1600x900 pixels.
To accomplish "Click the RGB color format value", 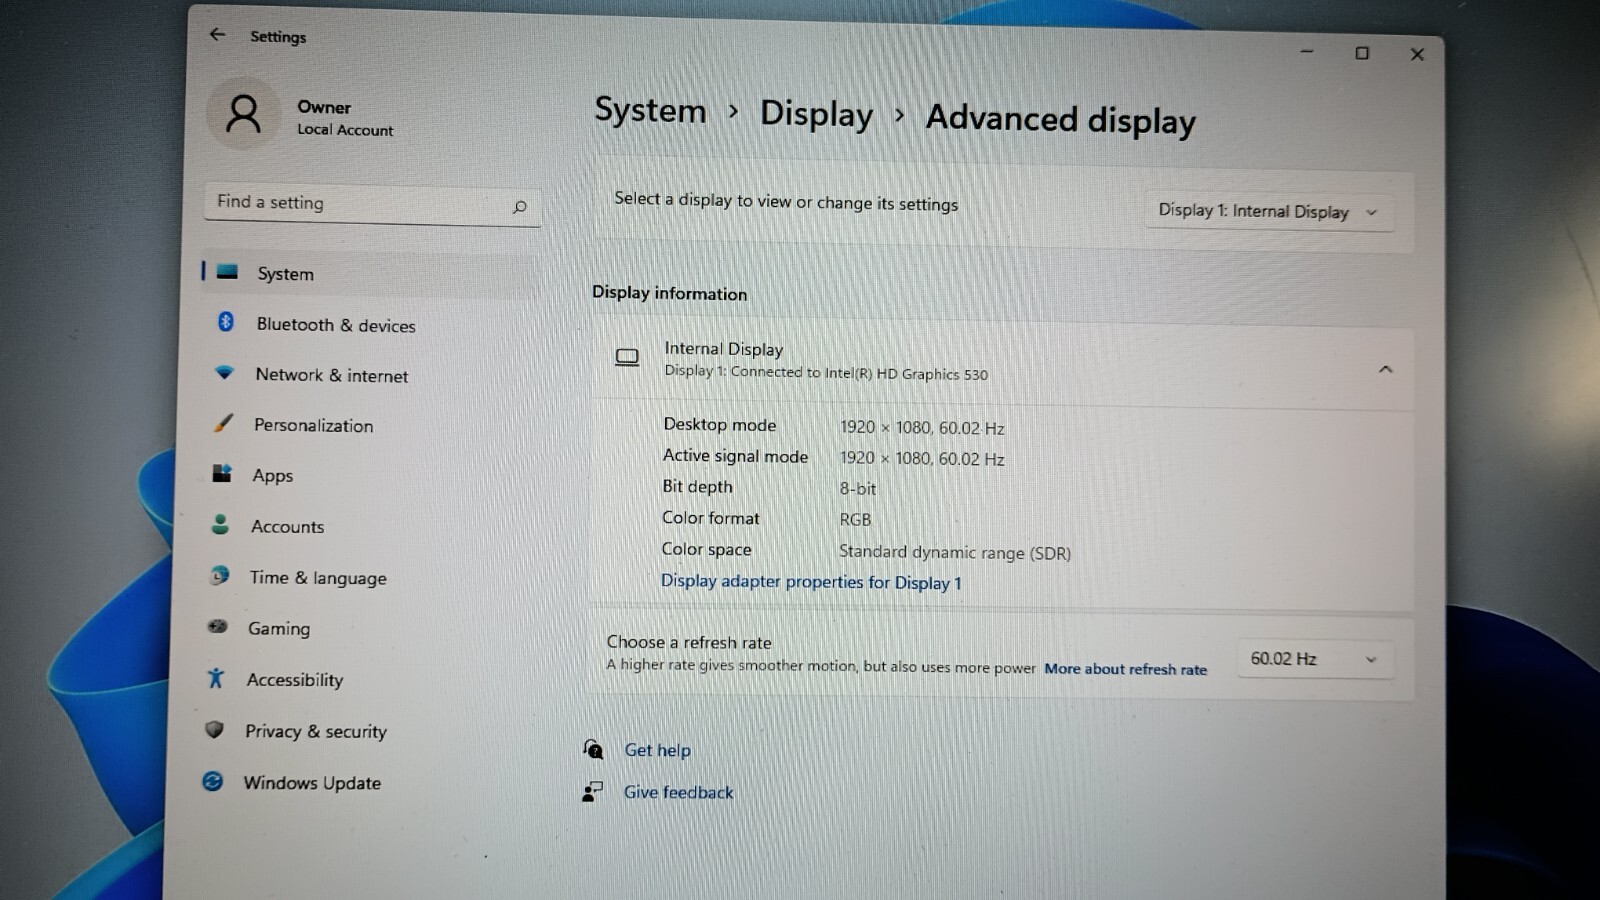I will 855,519.
